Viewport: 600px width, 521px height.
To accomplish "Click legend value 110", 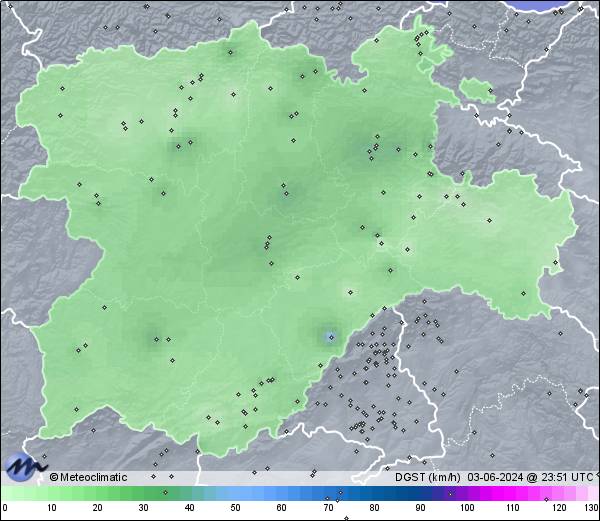I will coord(513,508).
